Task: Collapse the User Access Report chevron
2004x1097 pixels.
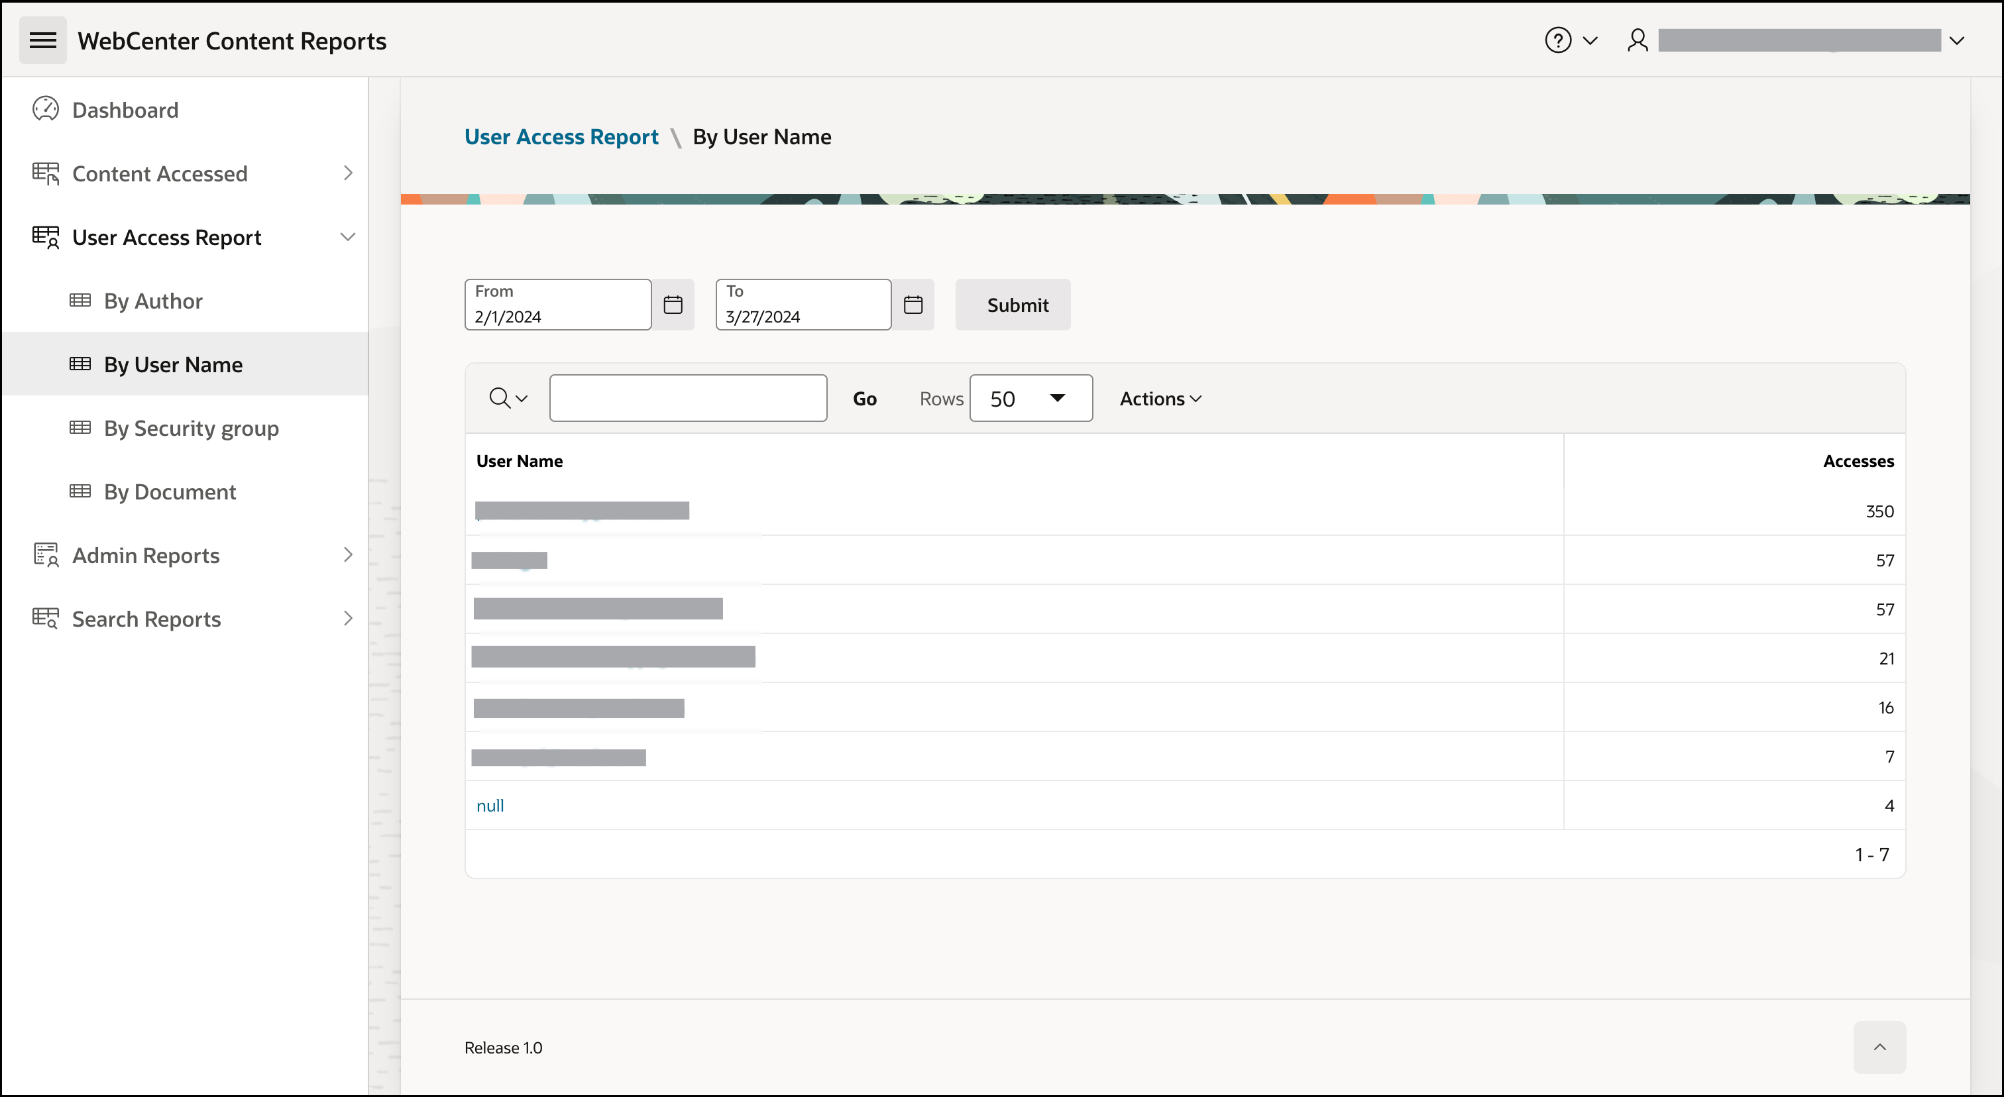Action: pyautogui.click(x=348, y=237)
